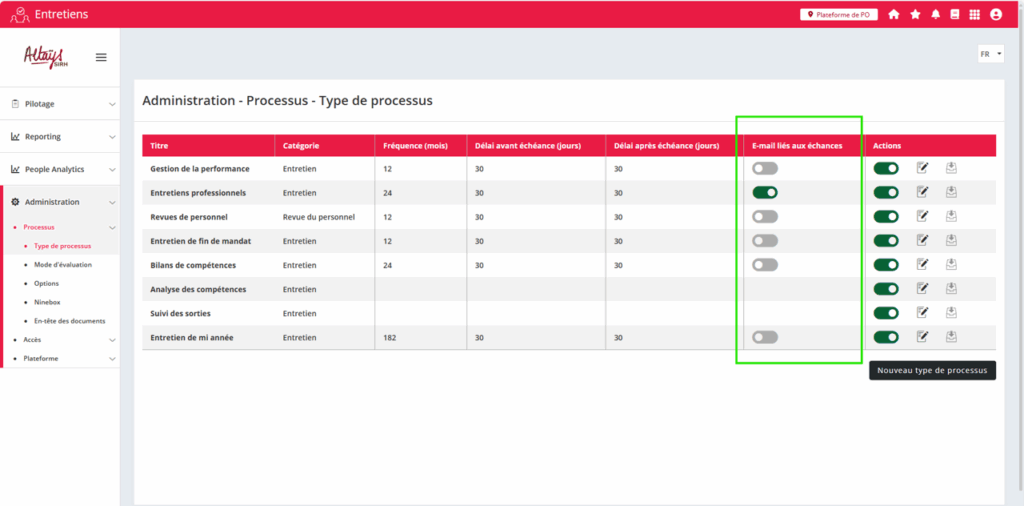Click the hamburger menu icon beside logo
Image resolution: width=1024 pixels, height=506 pixels.
101,57
